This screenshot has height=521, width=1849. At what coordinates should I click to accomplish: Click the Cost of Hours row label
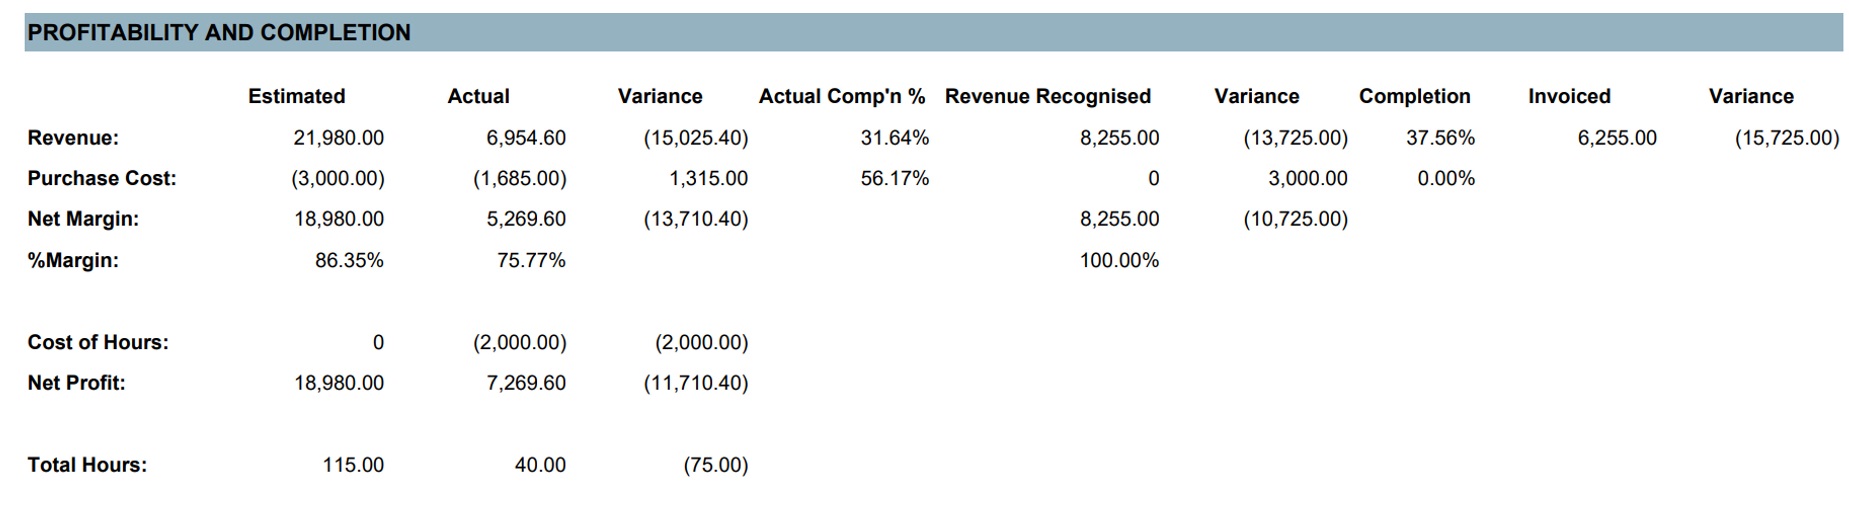pos(98,342)
